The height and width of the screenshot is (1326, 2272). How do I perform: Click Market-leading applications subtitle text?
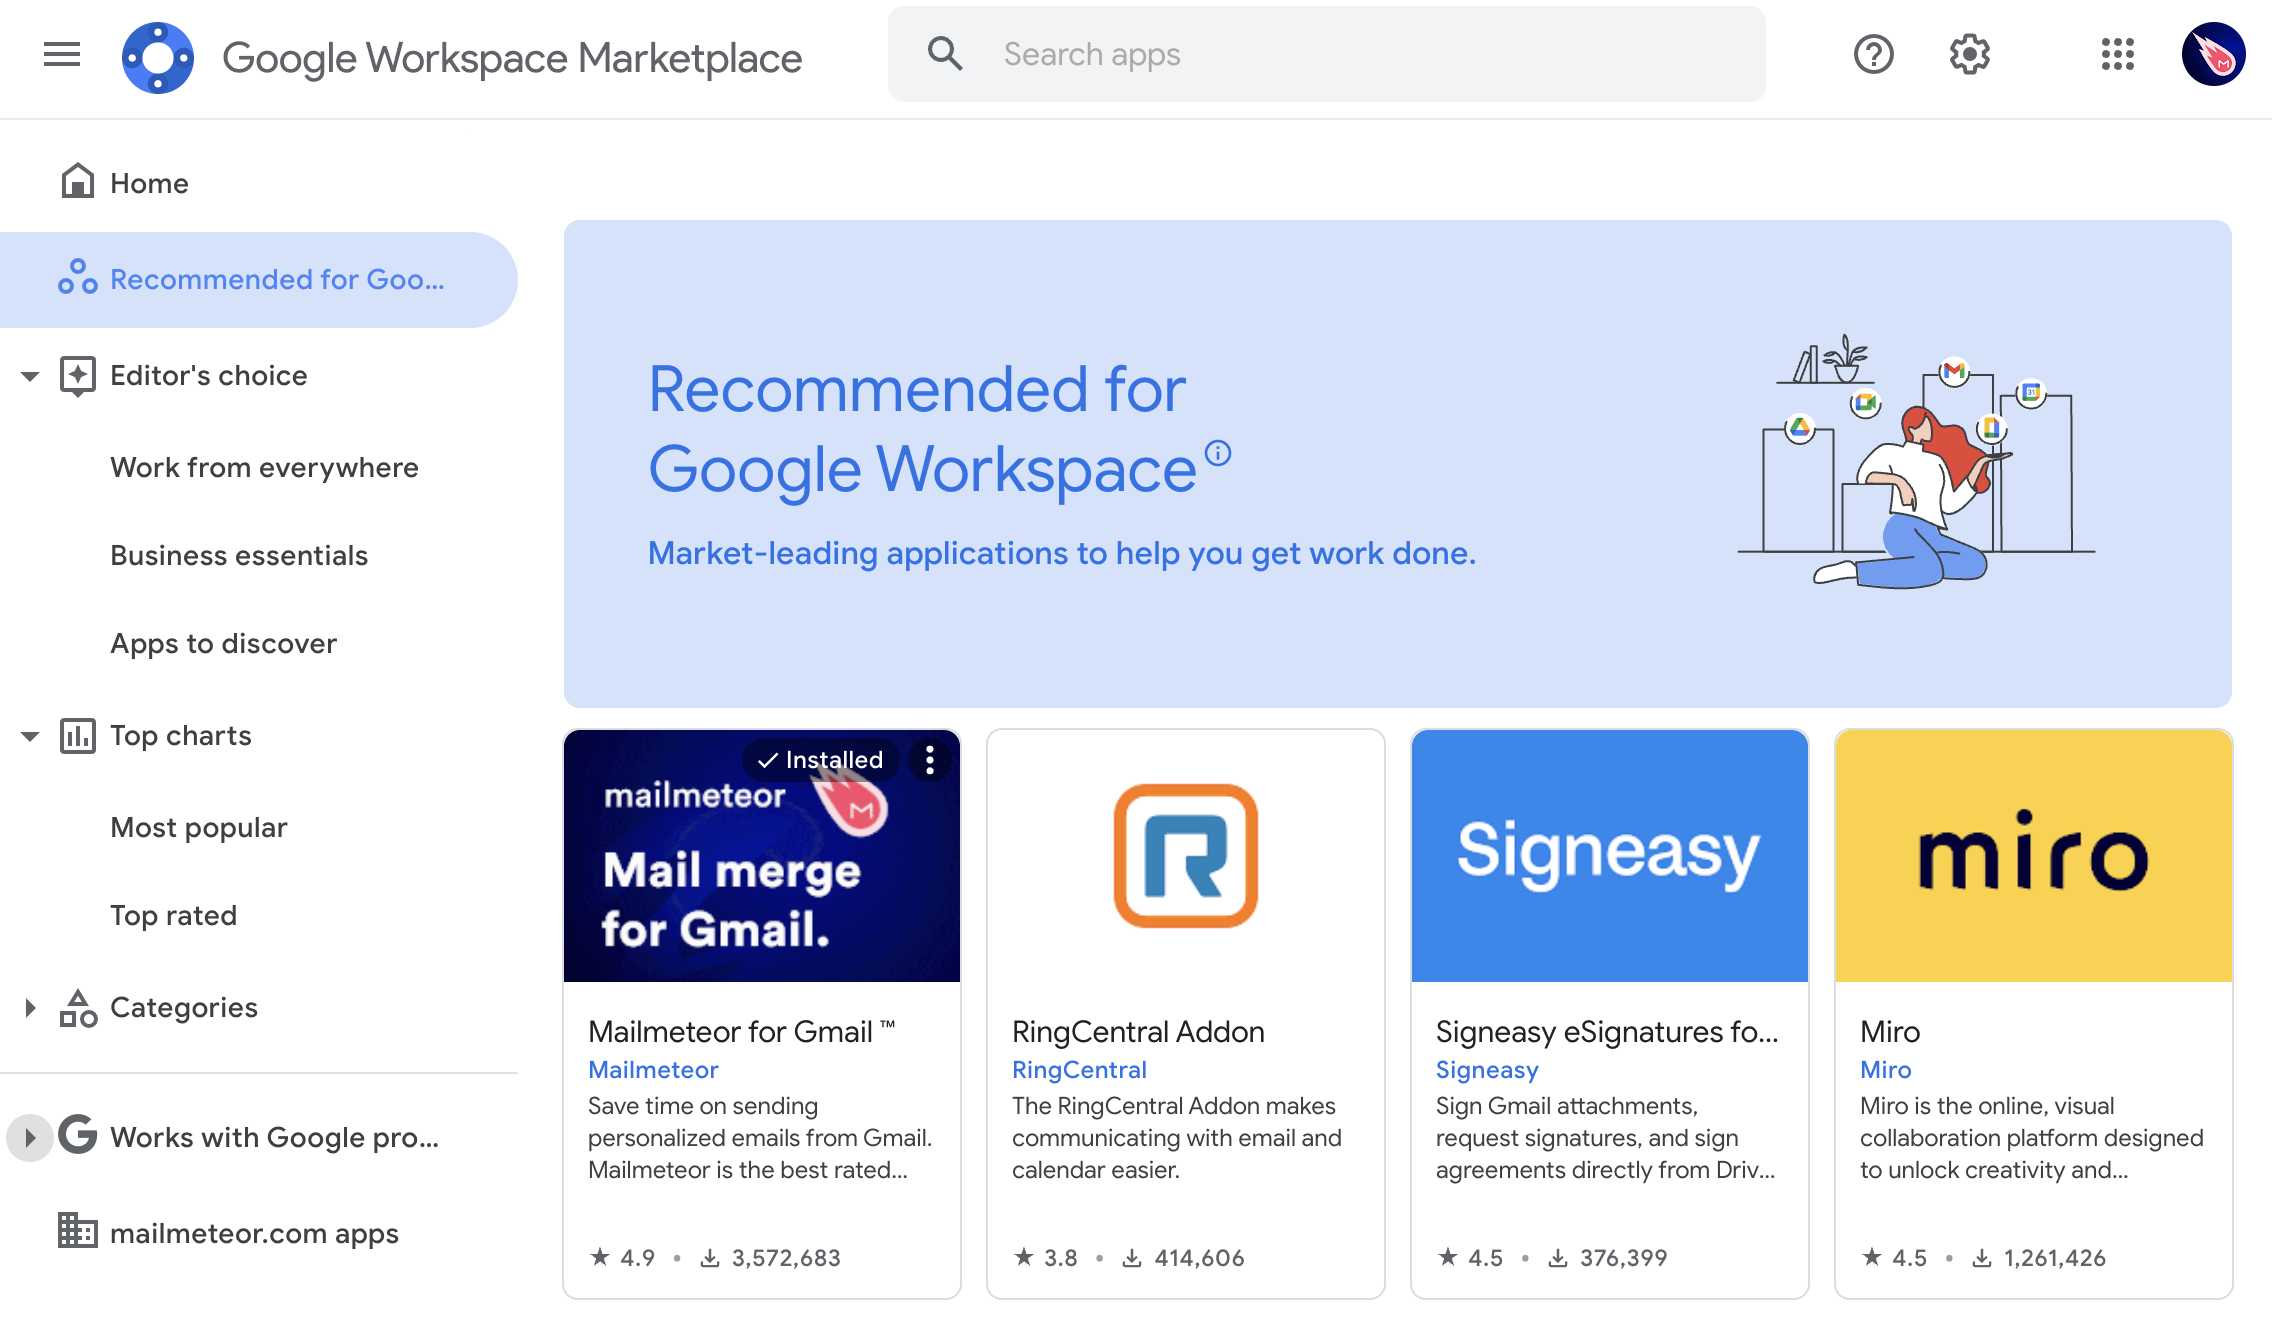(x=1061, y=553)
